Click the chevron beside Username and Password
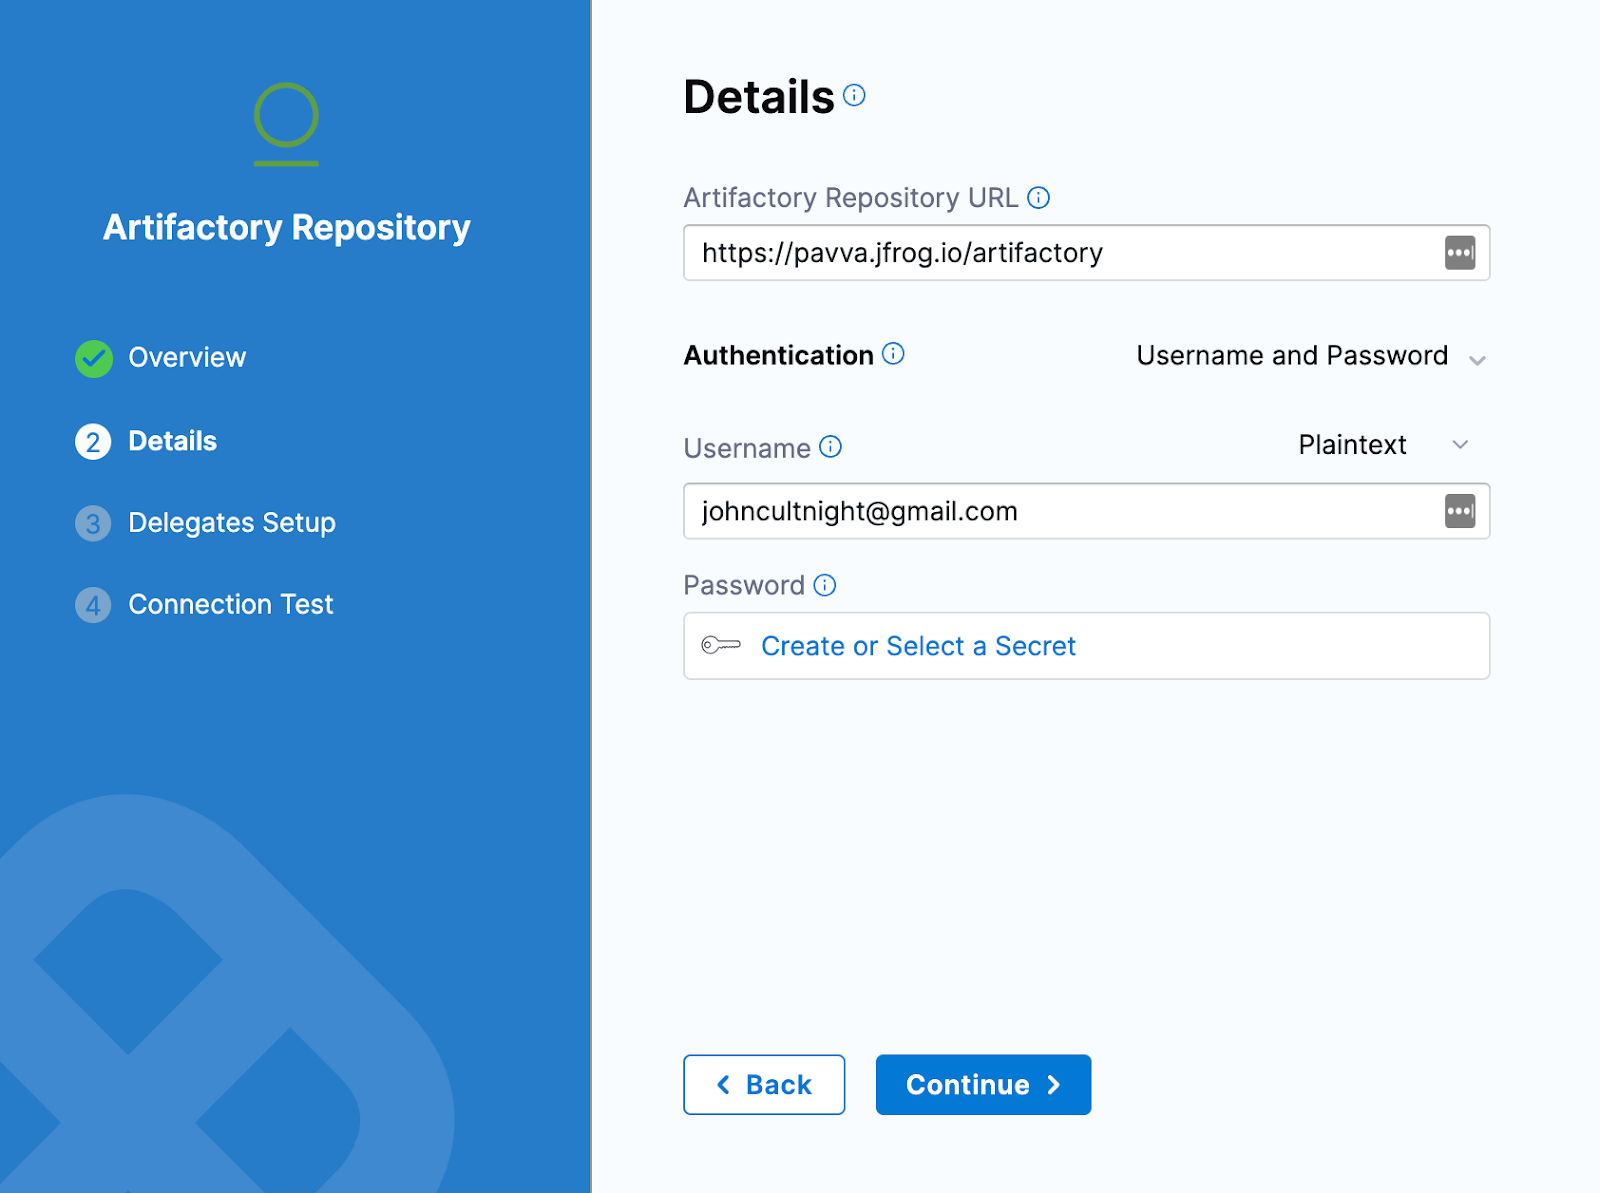The height and width of the screenshot is (1193, 1600). coord(1477,360)
